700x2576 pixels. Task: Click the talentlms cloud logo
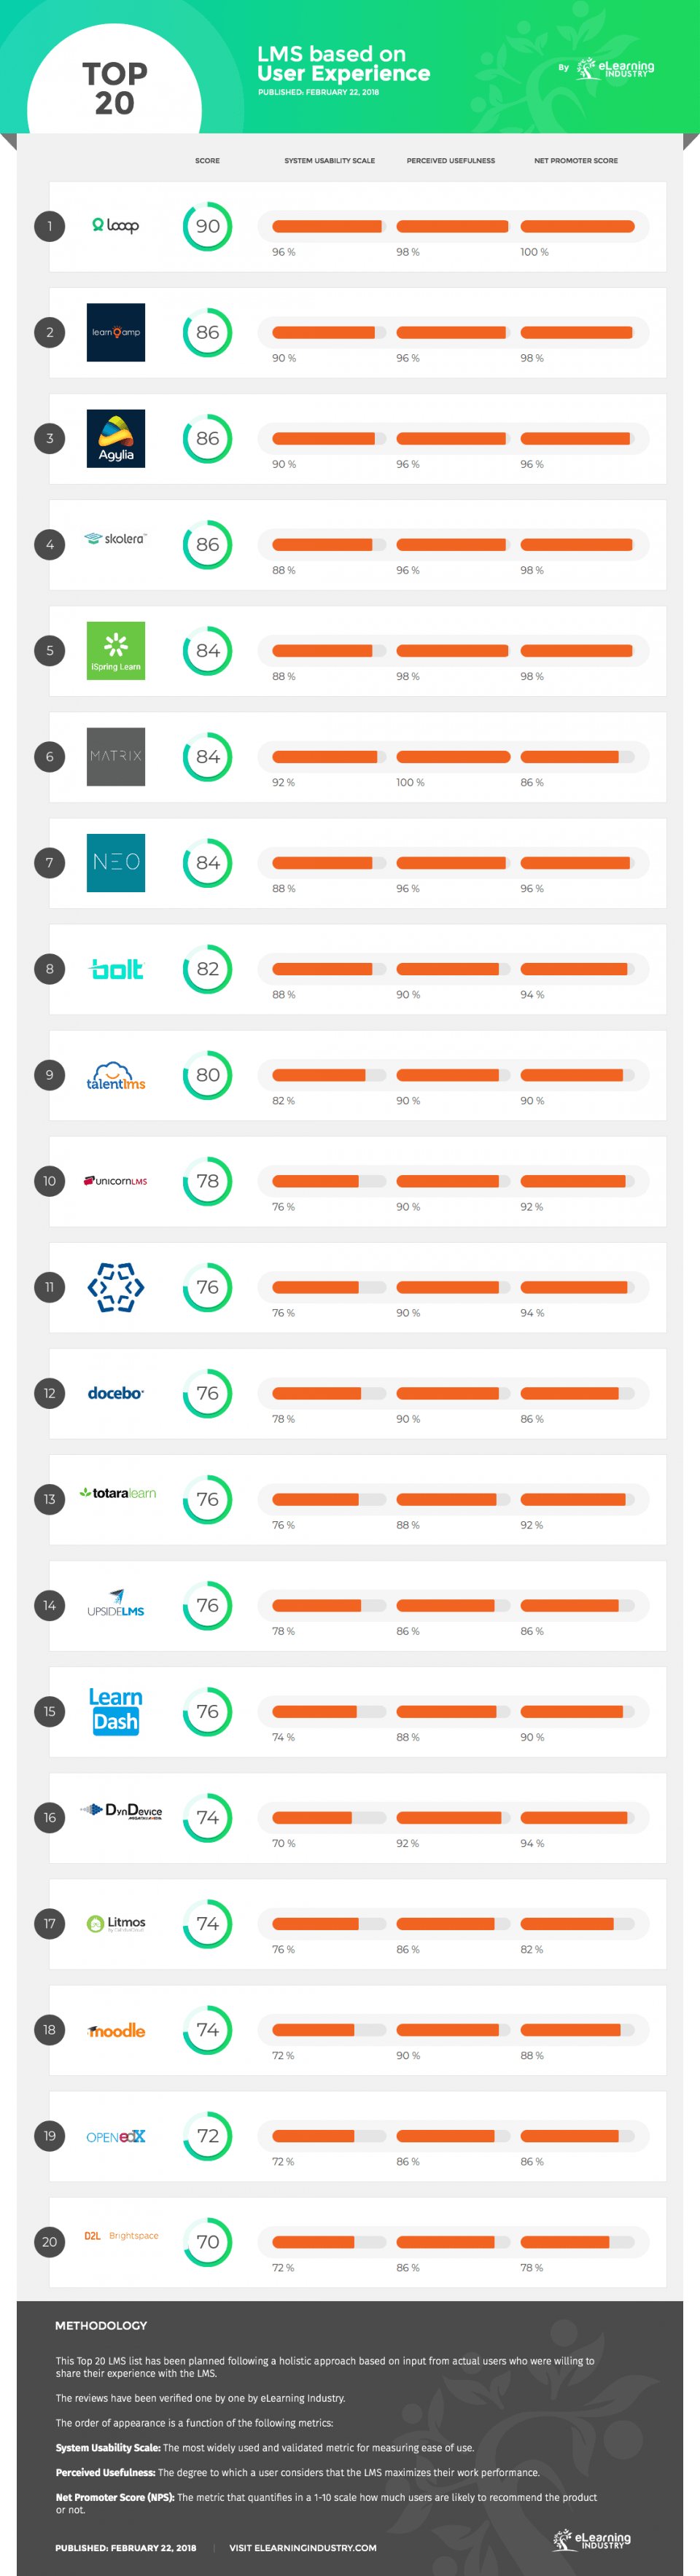(x=116, y=1075)
